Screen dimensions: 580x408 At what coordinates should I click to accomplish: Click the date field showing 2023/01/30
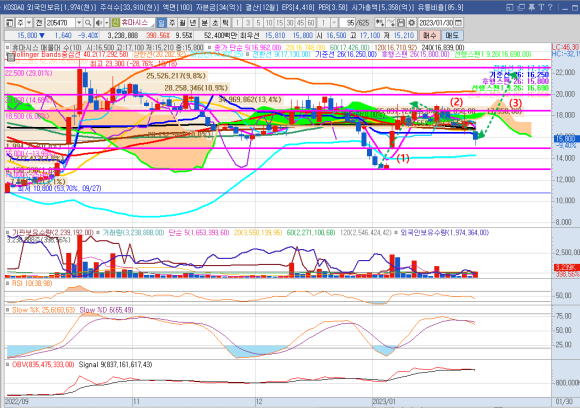[436, 23]
